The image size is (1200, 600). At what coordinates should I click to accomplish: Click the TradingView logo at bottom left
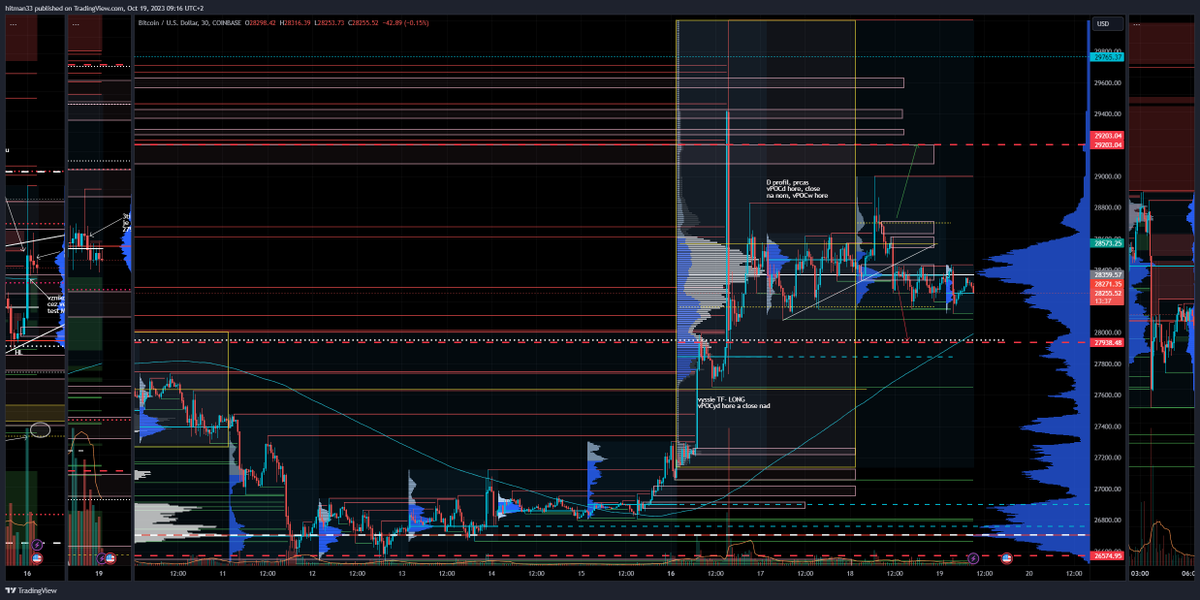click(x=31, y=590)
